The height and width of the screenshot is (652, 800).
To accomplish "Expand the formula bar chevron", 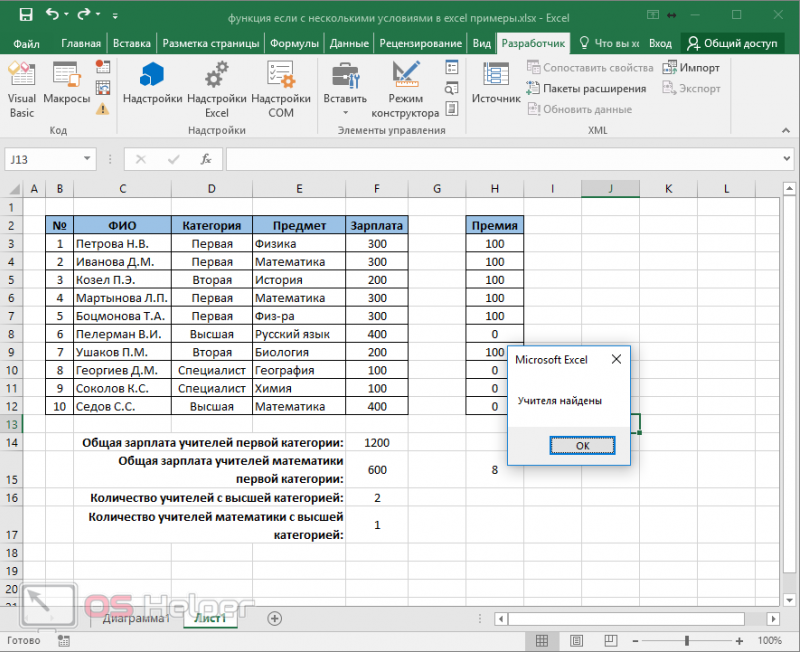I will [786, 159].
